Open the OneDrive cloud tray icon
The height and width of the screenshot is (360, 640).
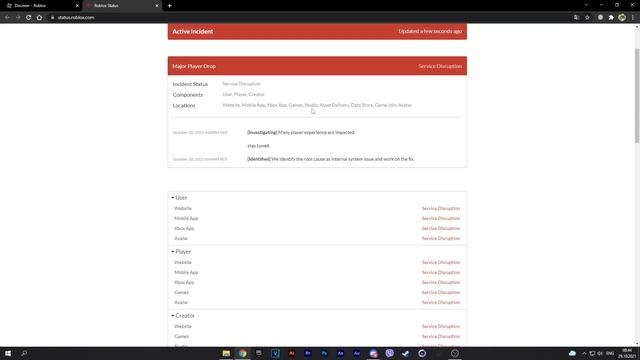pos(572,353)
